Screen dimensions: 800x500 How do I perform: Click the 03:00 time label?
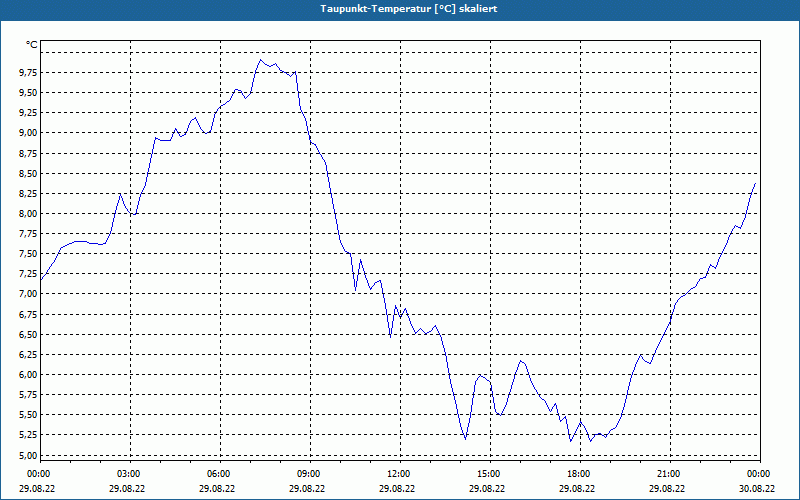130,474
